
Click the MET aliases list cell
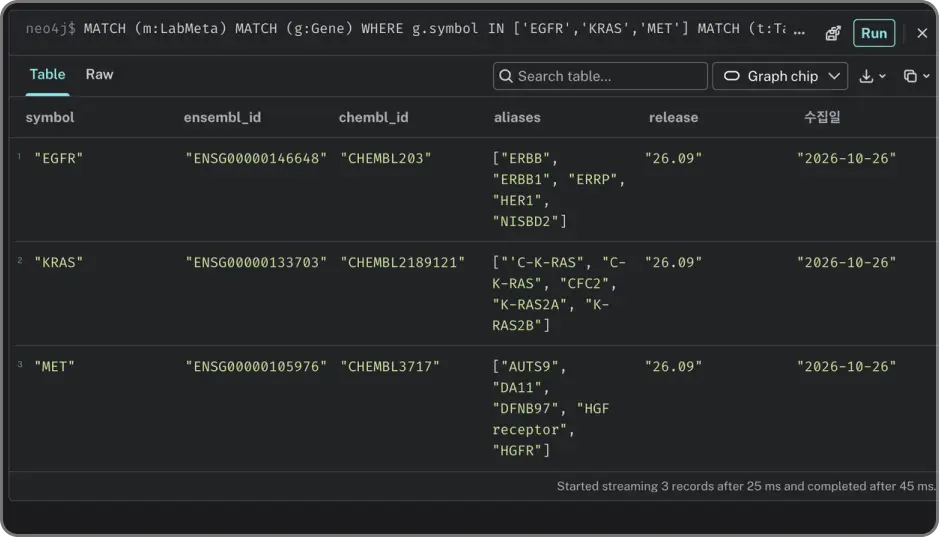click(x=550, y=409)
